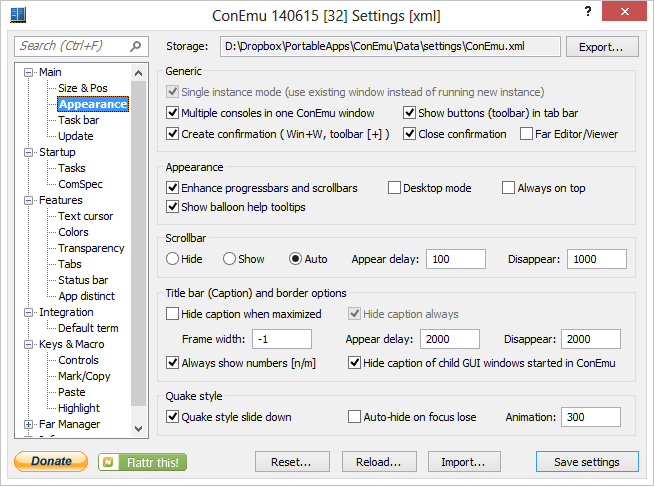Image resolution: width=654 pixels, height=486 pixels.
Task: Open the Update settings page
Action: (x=75, y=136)
